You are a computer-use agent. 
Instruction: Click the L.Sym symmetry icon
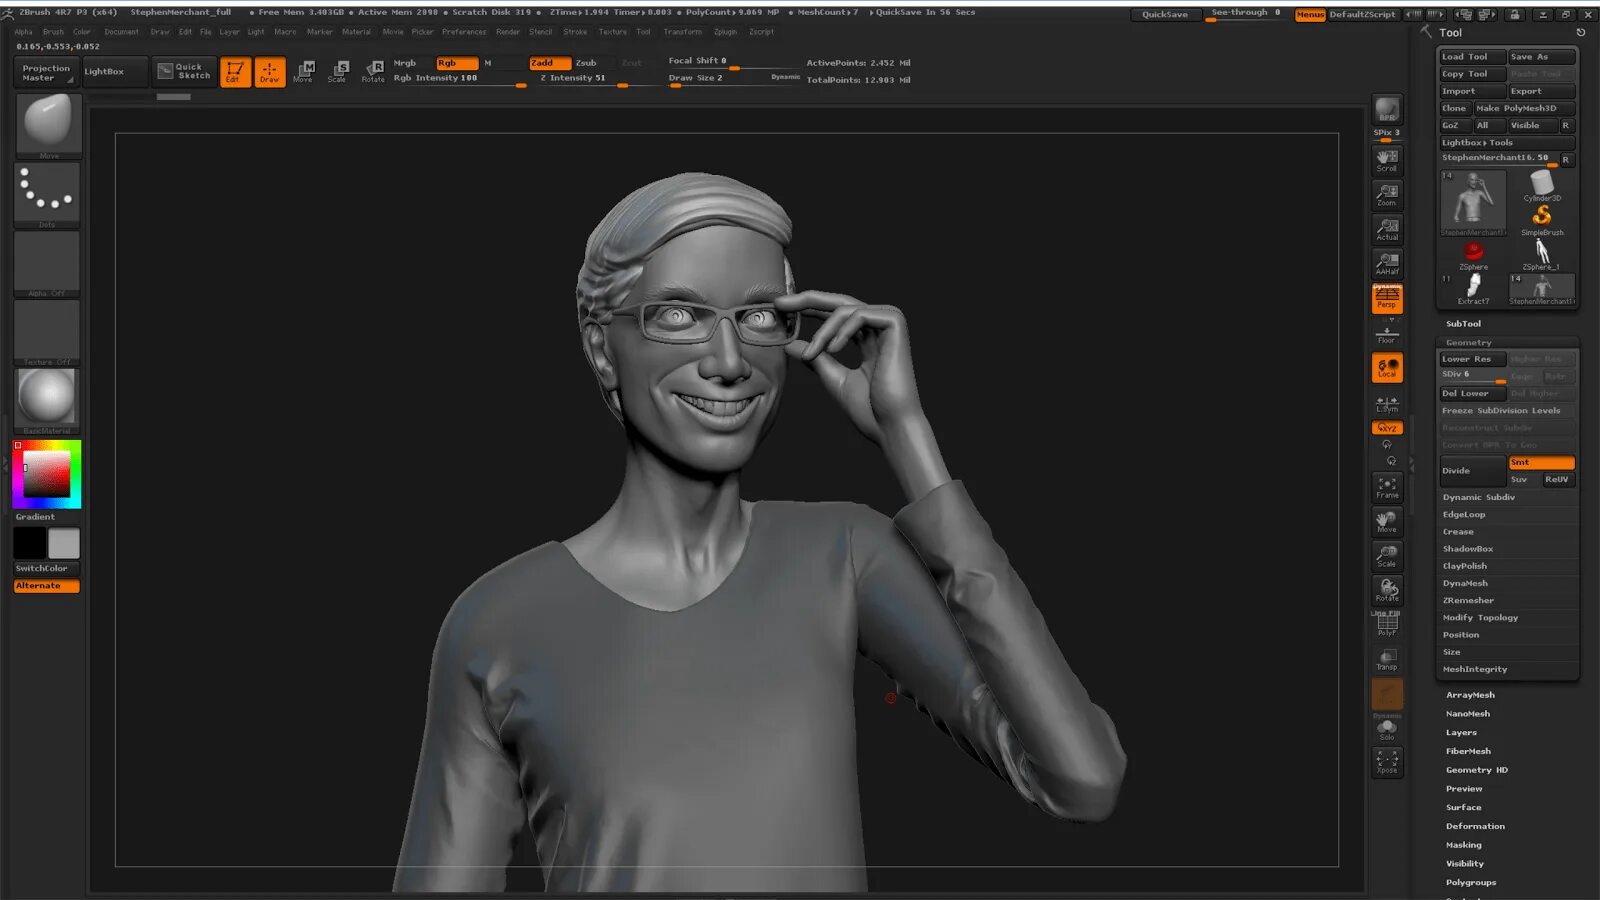coord(1387,404)
